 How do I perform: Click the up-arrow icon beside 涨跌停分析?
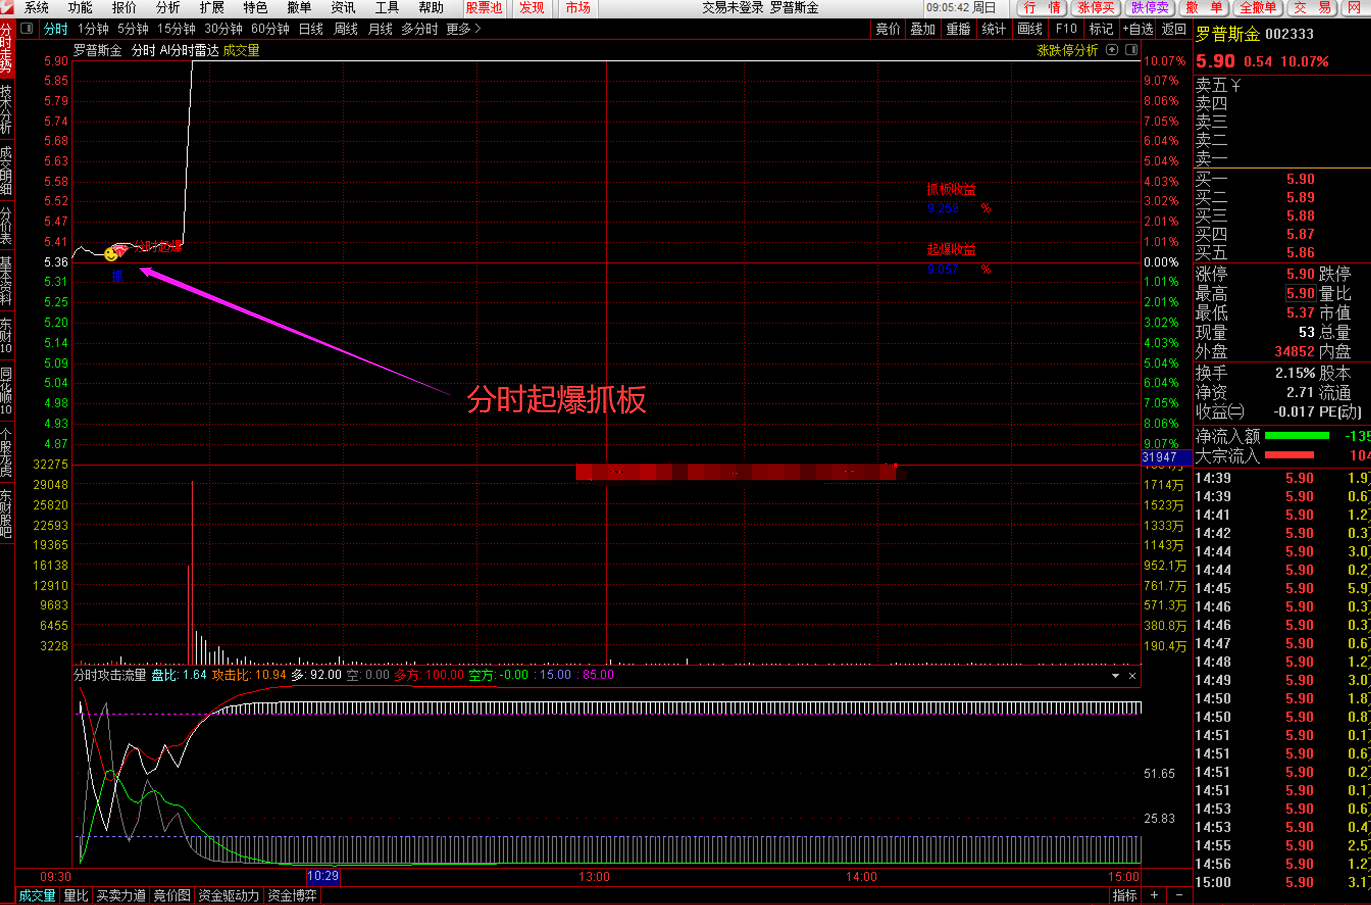[1112, 50]
